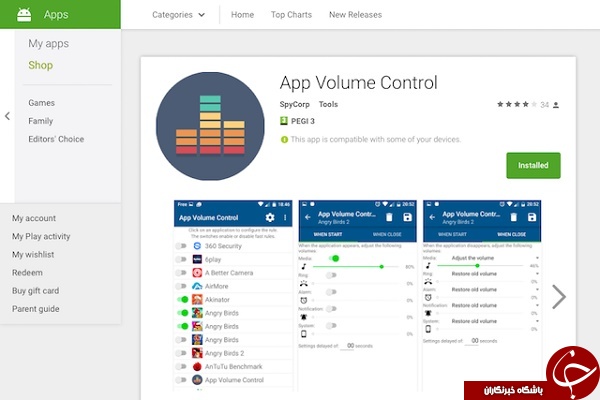Click the Angry Birds 2 app icon
Screen dimensions: 600x400
point(197,353)
